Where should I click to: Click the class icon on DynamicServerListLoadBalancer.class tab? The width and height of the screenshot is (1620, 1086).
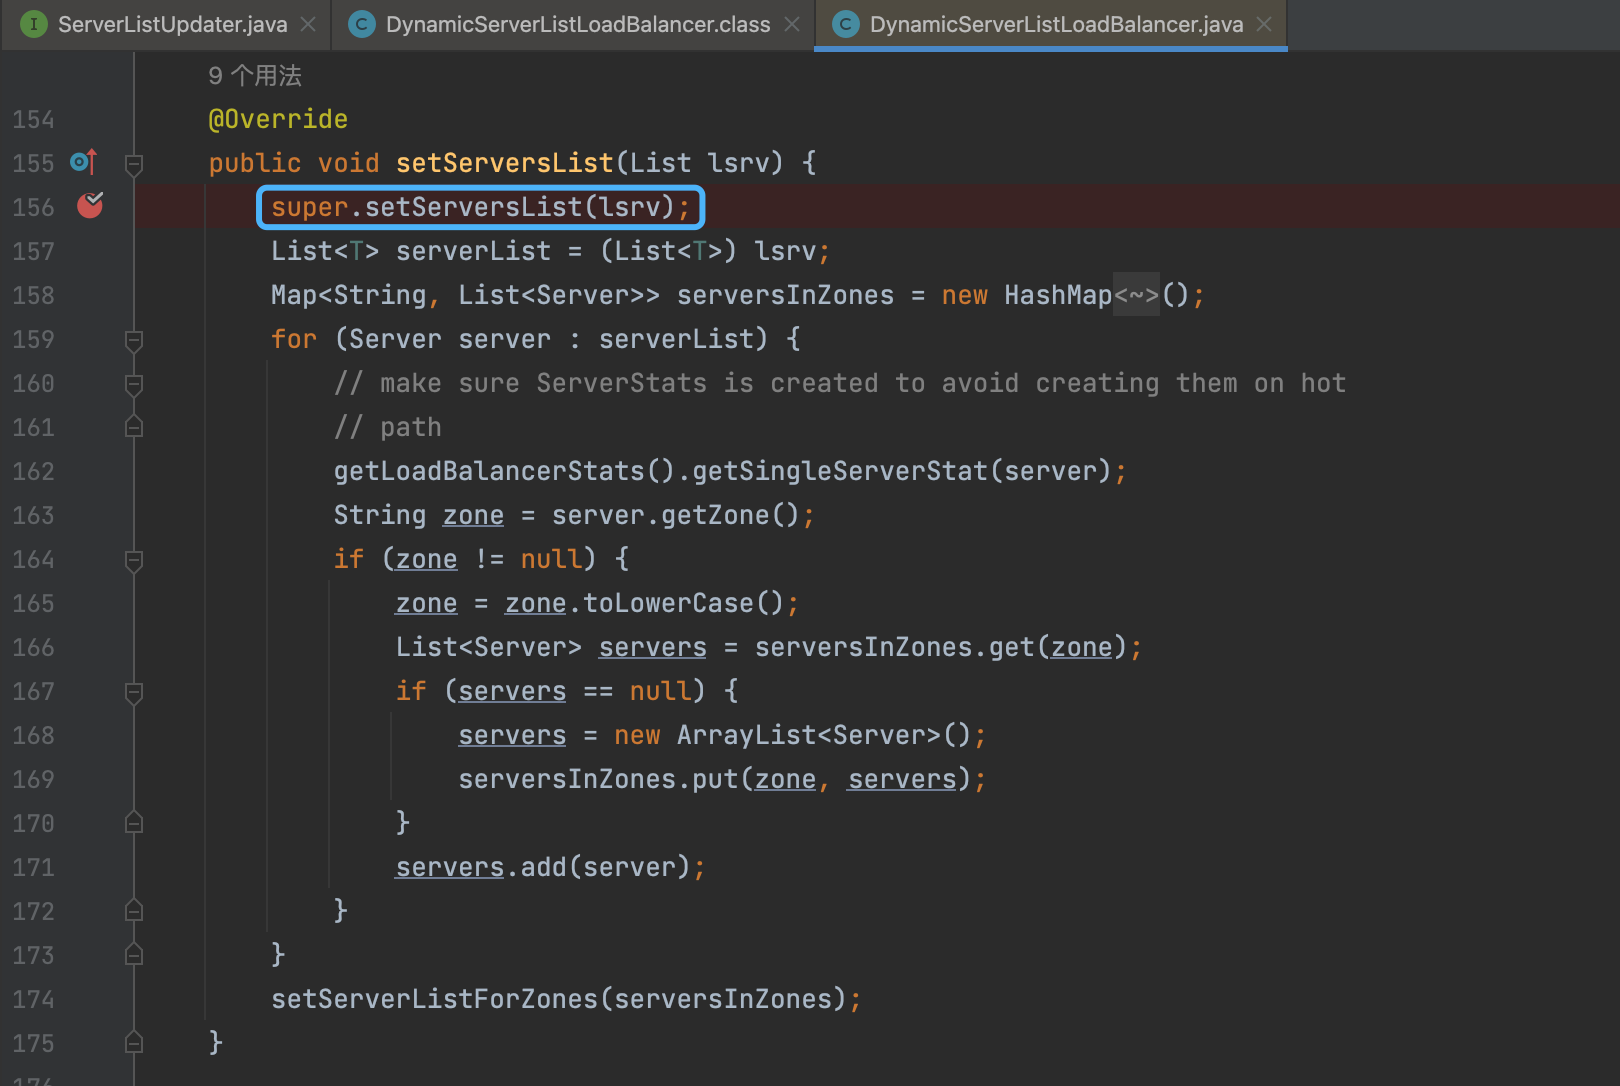point(361,24)
